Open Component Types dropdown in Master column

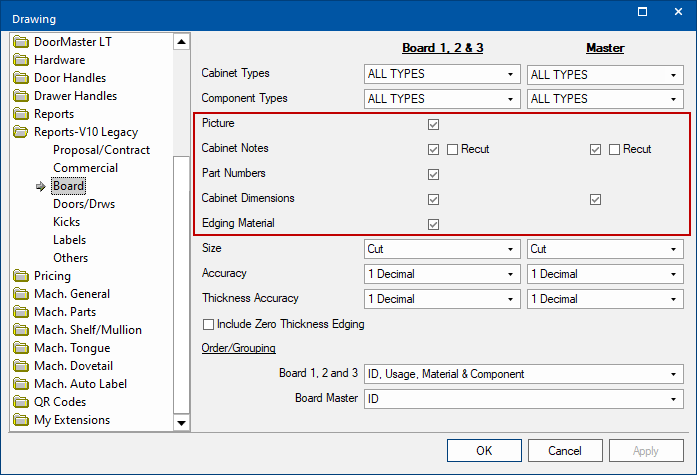click(x=605, y=99)
